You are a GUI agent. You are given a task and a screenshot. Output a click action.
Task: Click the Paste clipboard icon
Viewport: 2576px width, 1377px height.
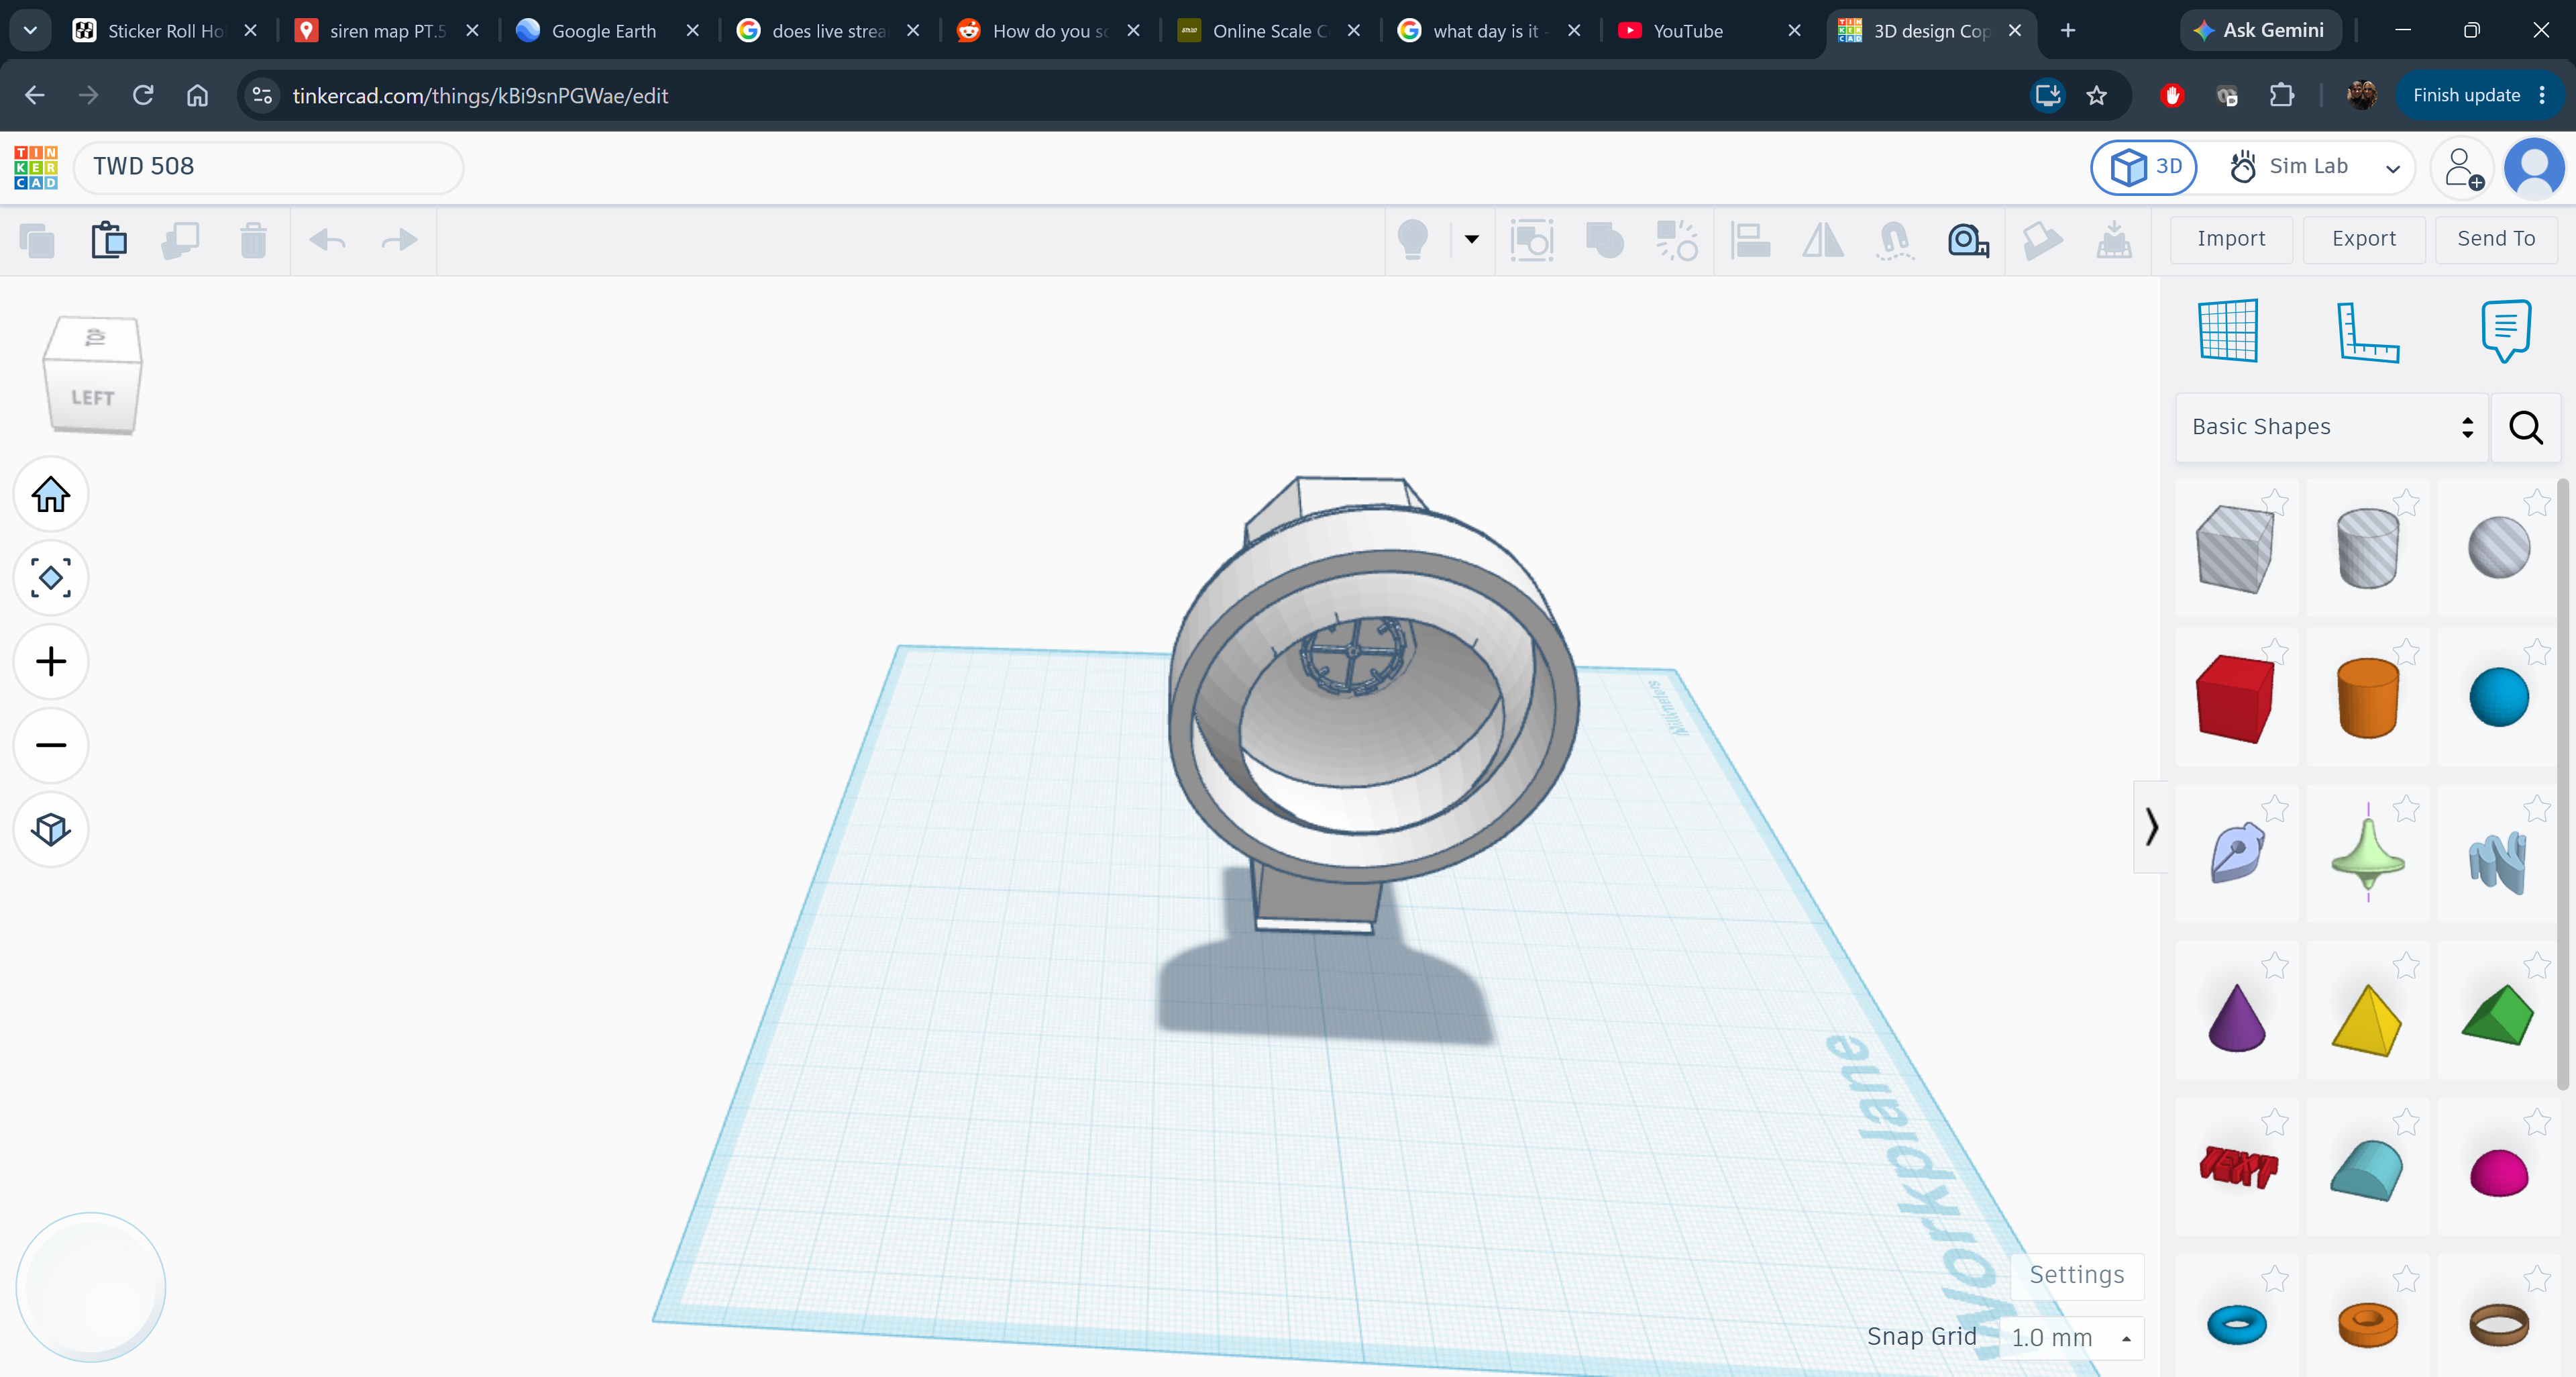pos(109,240)
